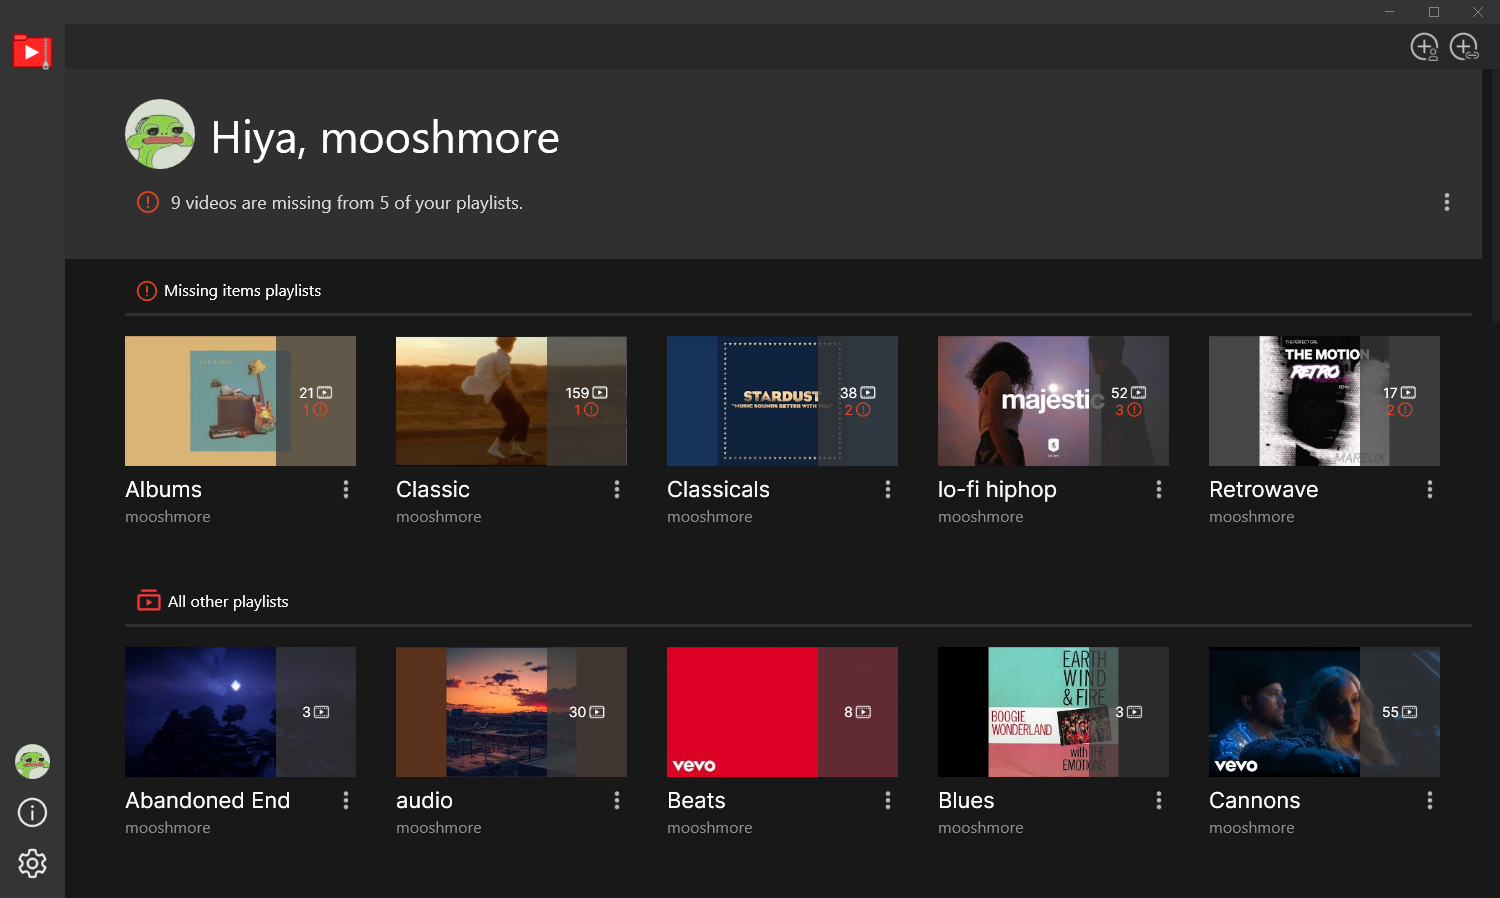Screen dimensions: 1500x898
Task: Click video count 52 icon on lo-fi hiphop
Action: coord(1138,393)
